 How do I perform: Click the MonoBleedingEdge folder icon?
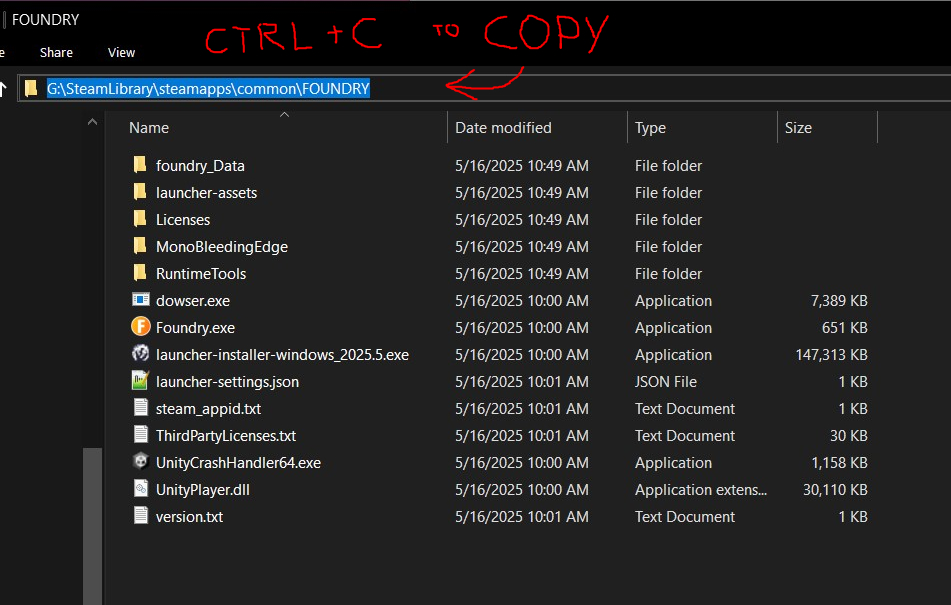140,246
